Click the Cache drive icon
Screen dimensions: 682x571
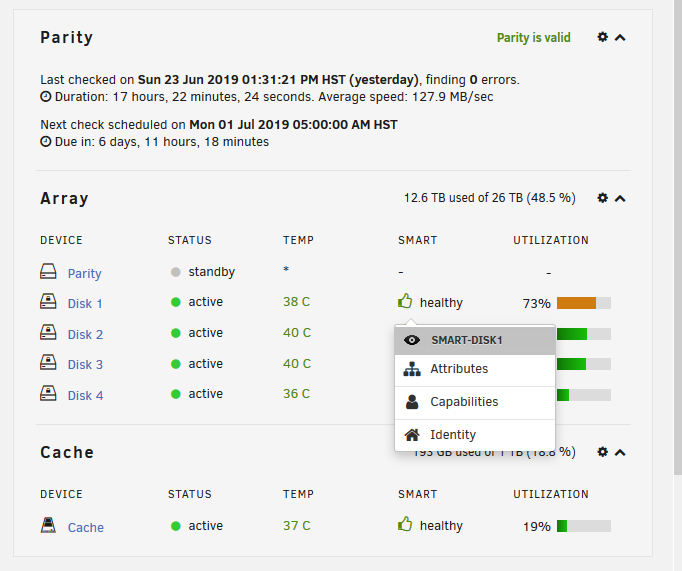48,525
